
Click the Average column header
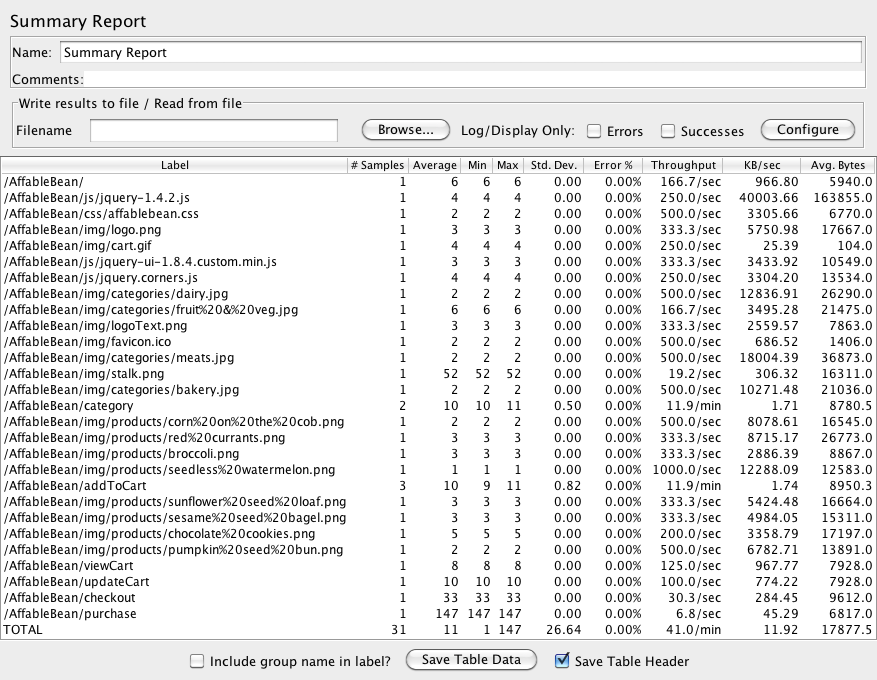pyautogui.click(x=435, y=165)
